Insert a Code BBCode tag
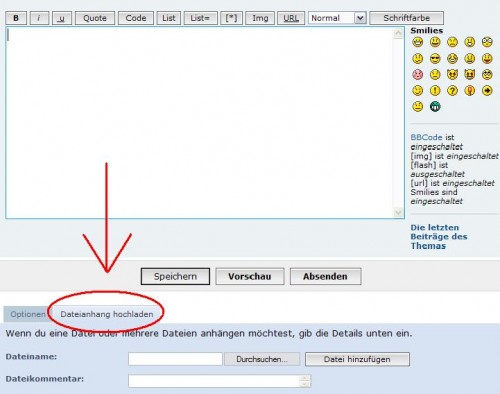Viewport: 500px width, 394px height. 136,18
